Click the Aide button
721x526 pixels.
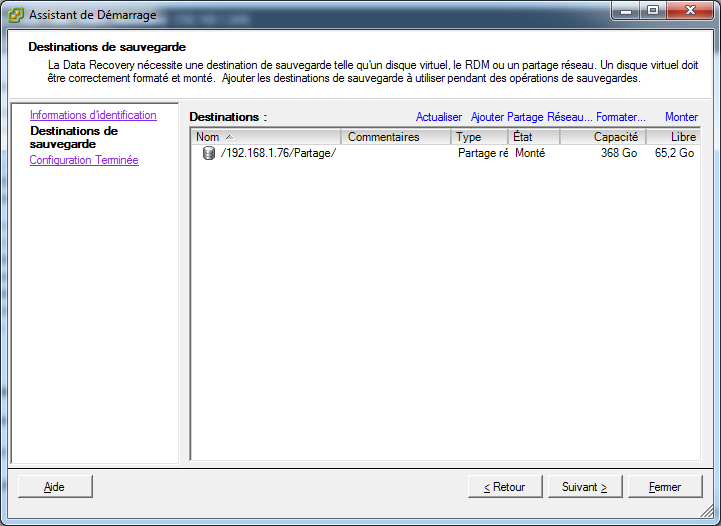(x=55, y=486)
